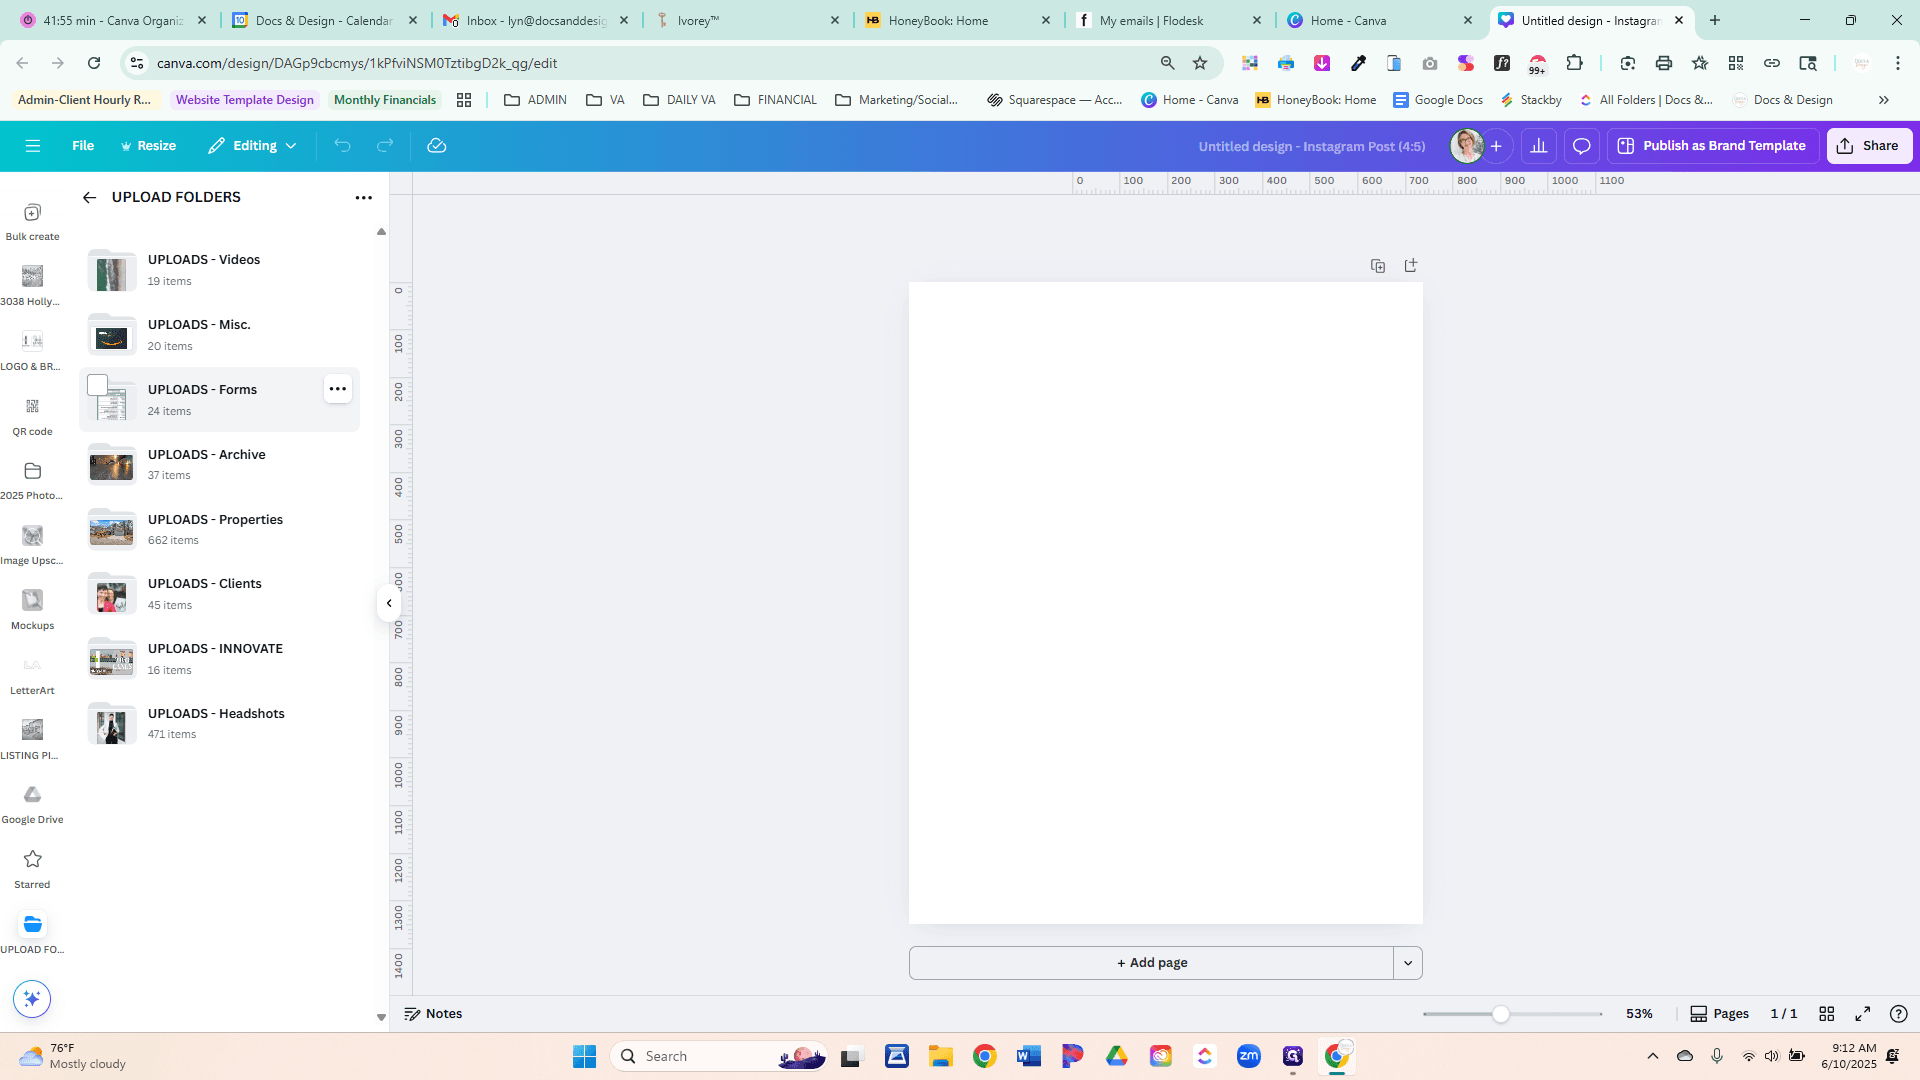Click Publish as Brand Template

(1713, 146)
